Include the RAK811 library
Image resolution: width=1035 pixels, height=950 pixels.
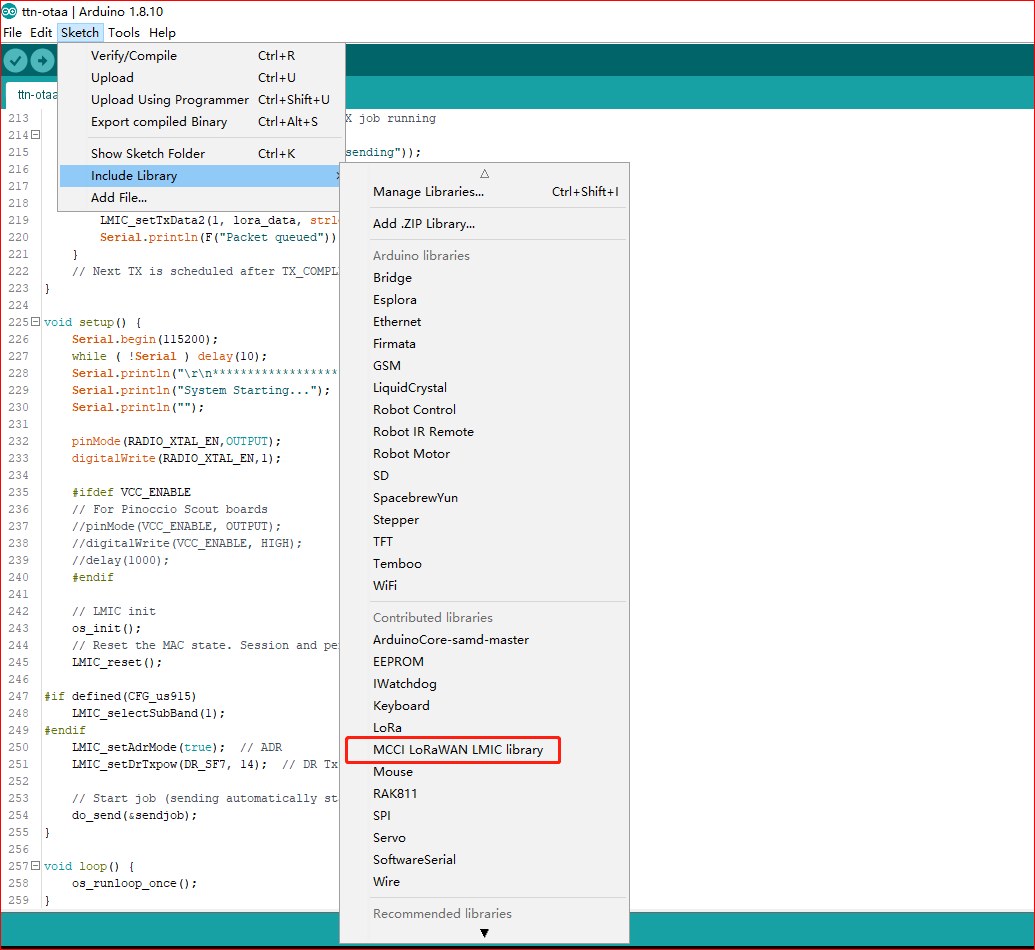(484, 794)
